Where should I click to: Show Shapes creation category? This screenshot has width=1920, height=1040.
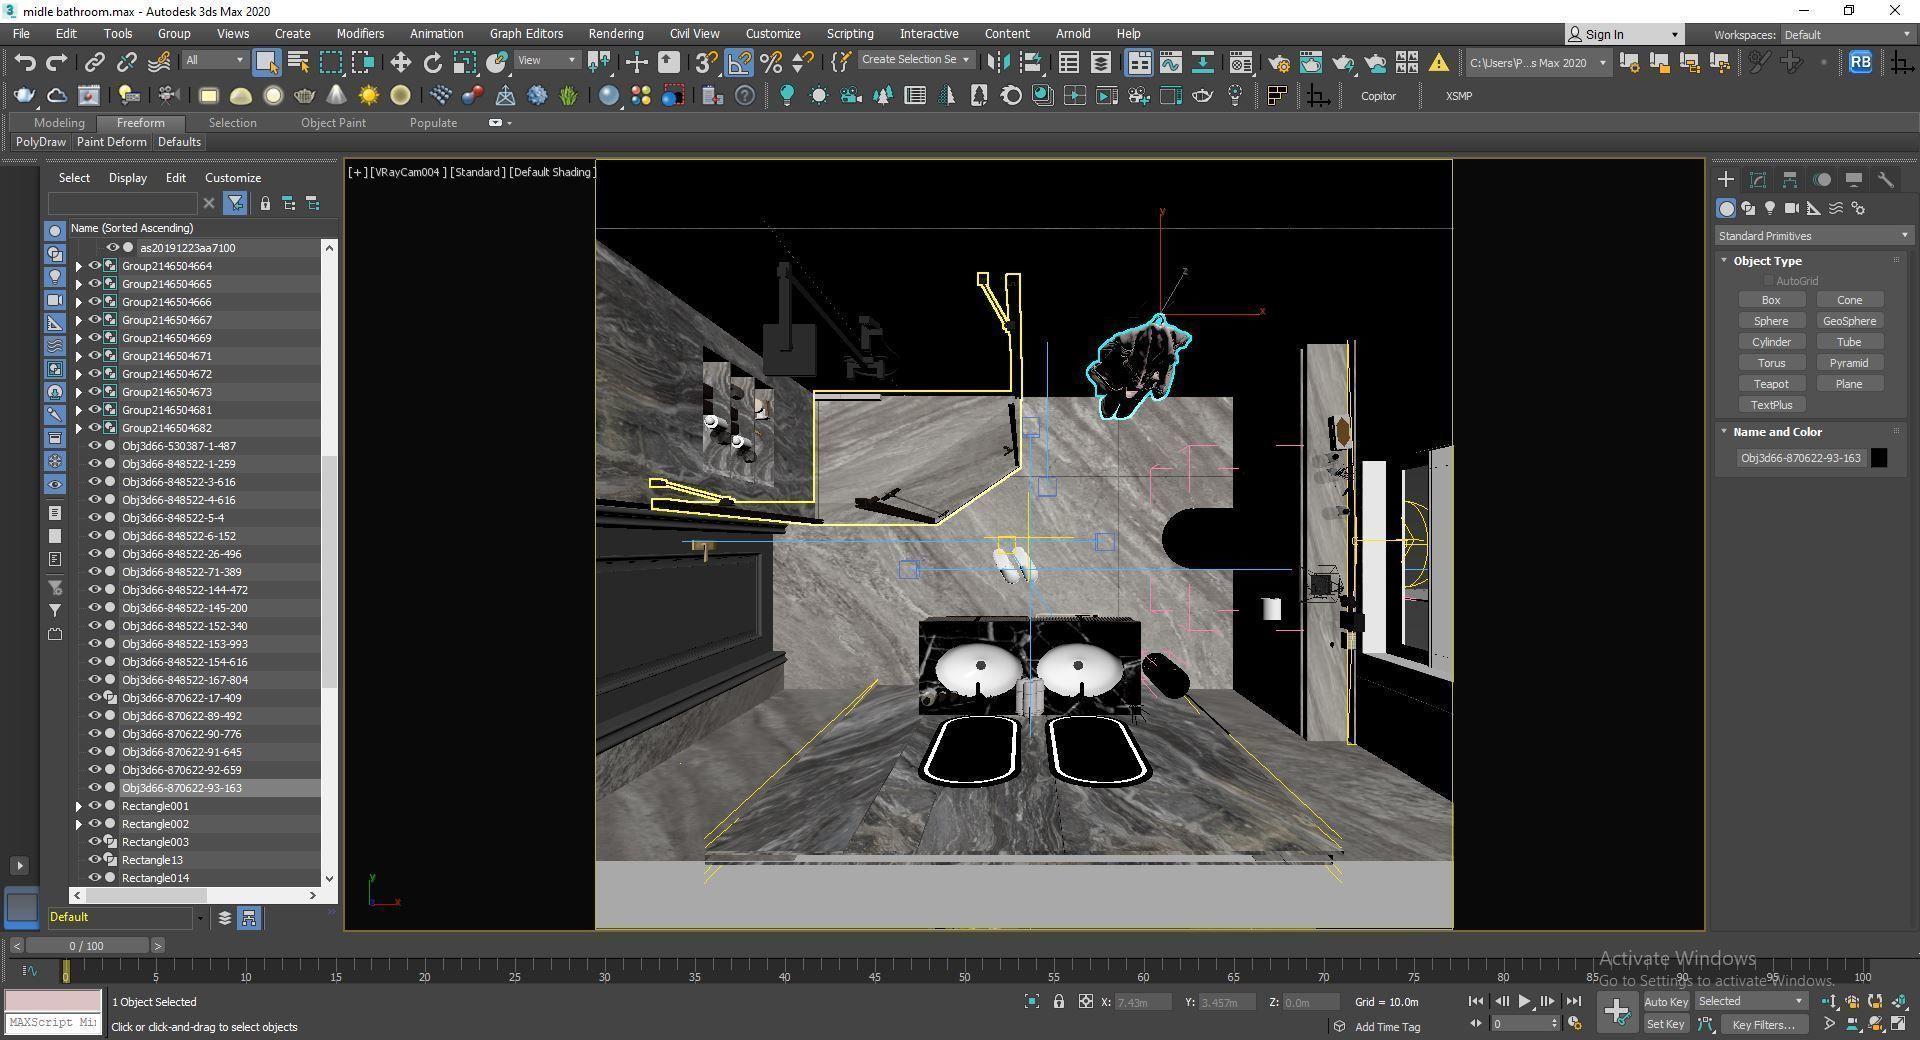point(1748,208)
